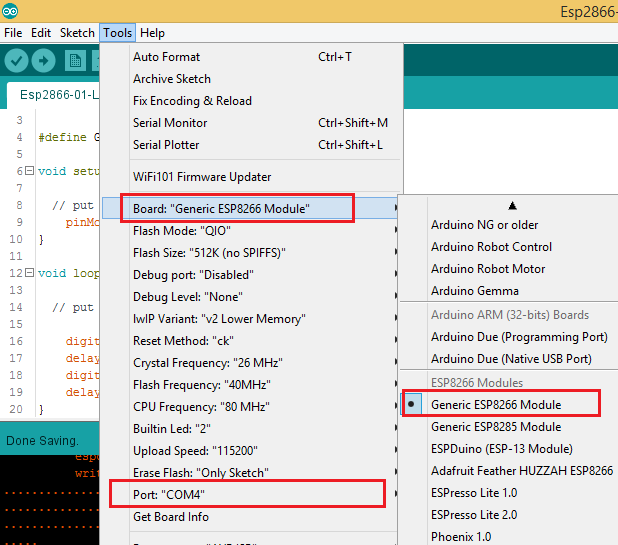Click line number 20 in the editor
Image resolution: width=618 pixels, height=545 pixels.
click(16, 409)
